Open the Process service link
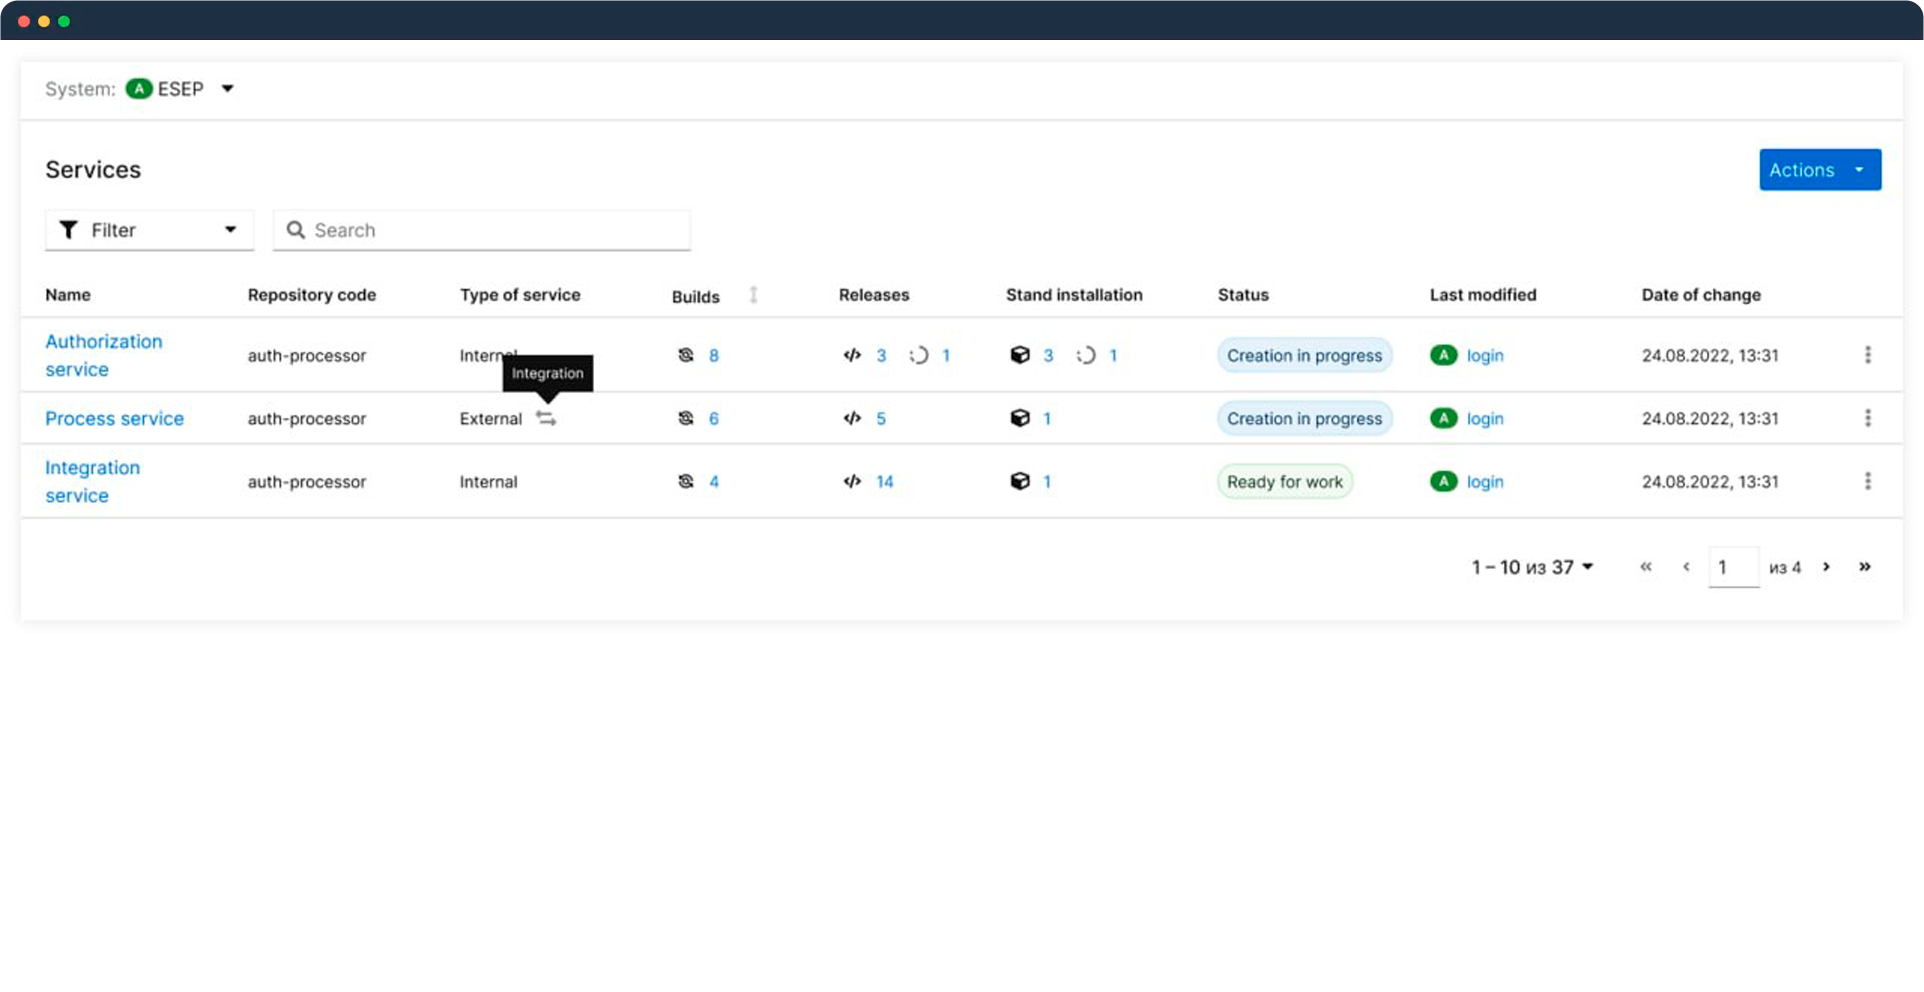This screenshot has width=1924, height=992. pyautogui.click(x=114, y=418)
